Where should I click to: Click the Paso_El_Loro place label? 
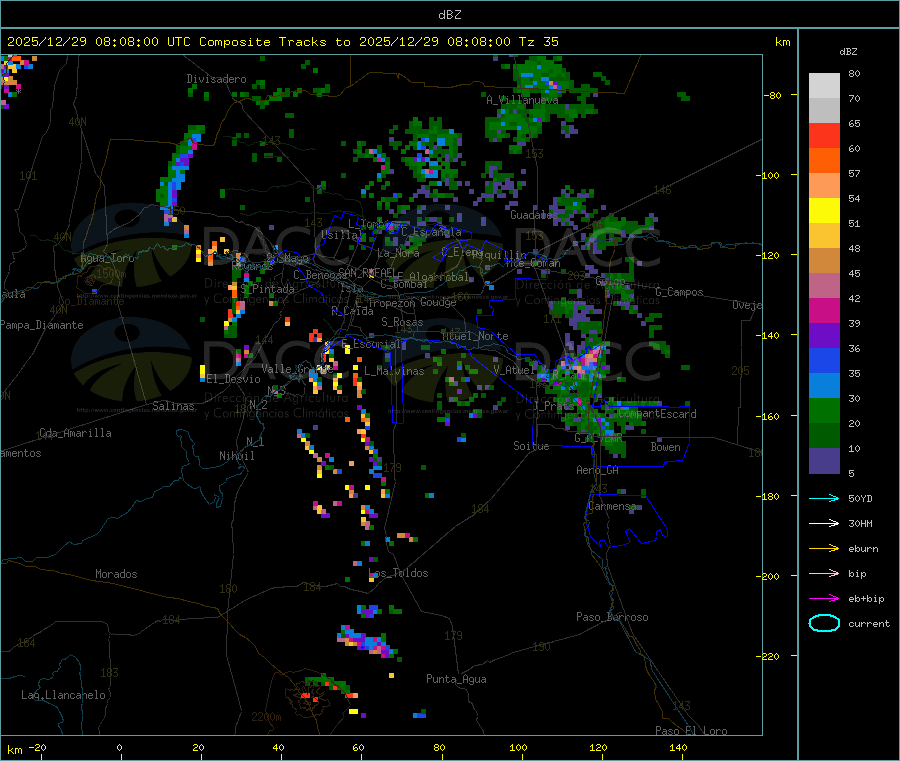pos(692,731)
